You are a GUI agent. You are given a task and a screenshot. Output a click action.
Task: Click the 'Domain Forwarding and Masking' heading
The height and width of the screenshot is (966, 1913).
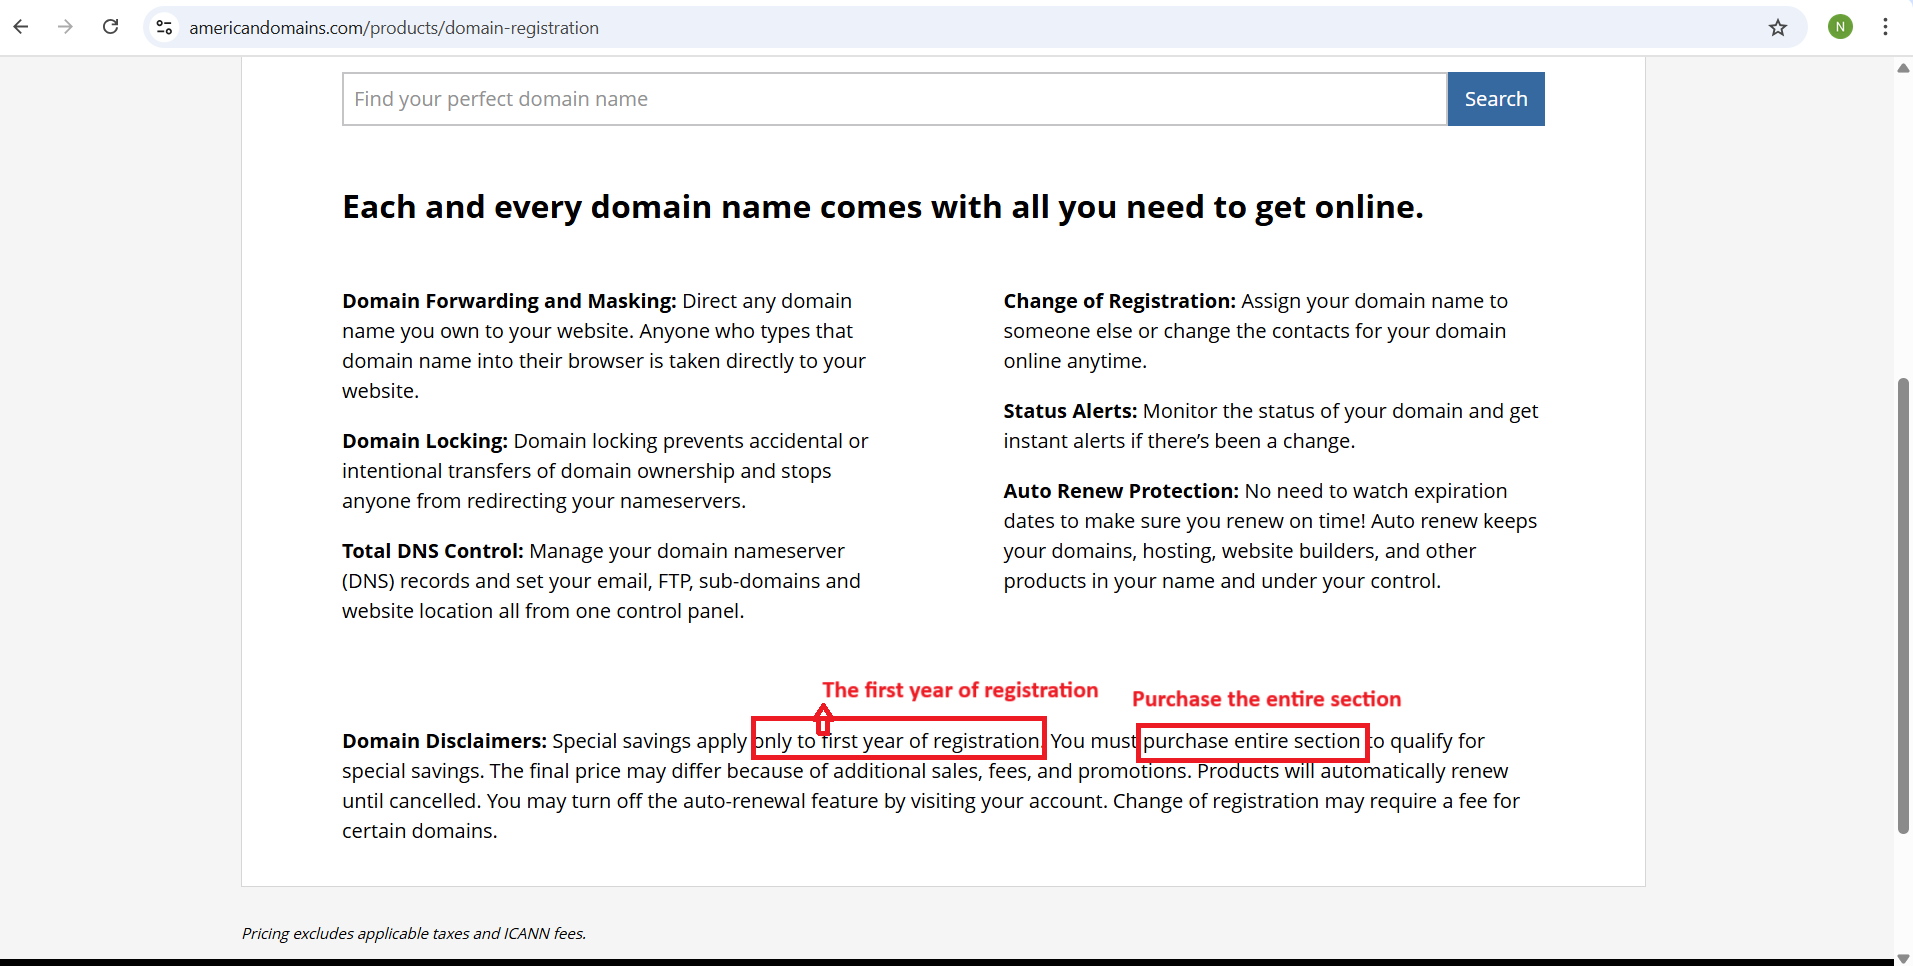coord(509,301)
